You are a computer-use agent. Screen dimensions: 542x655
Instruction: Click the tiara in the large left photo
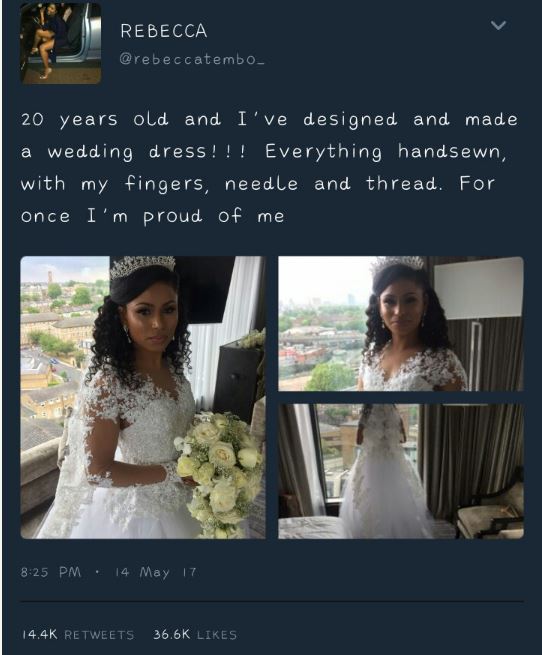[x=142, y=267]
